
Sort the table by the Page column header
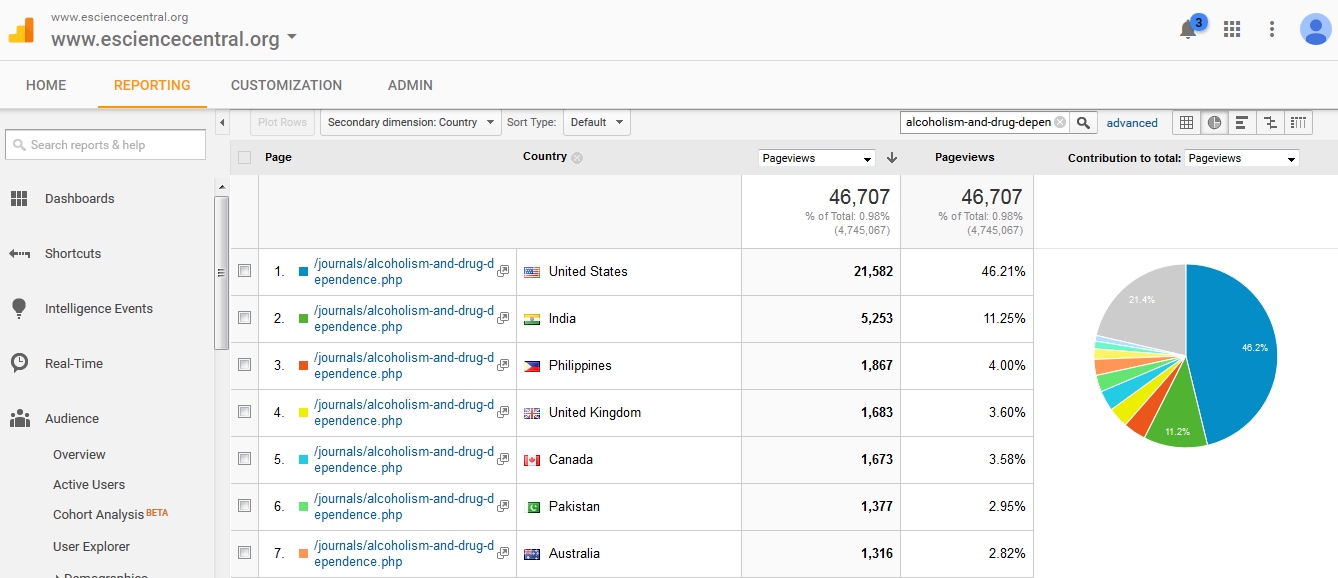pos(278,157)
